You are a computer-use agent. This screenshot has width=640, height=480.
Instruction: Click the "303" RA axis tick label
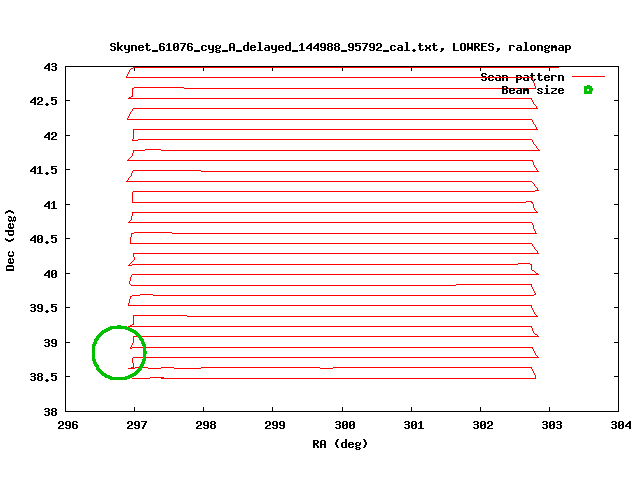[552, 425]
